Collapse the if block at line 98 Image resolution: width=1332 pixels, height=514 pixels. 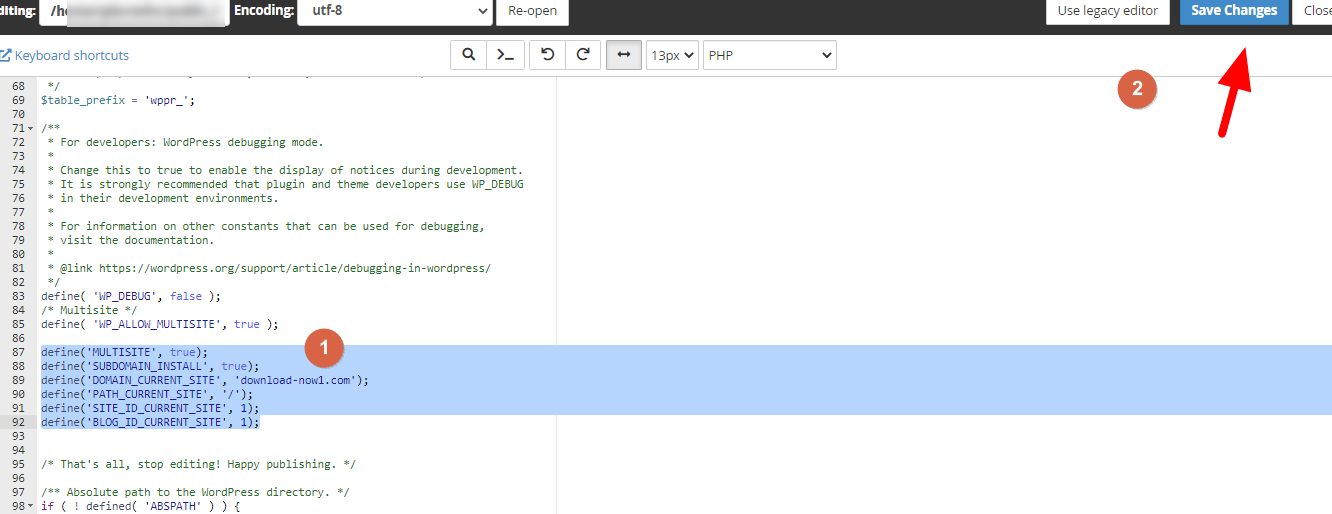[31, 507]
